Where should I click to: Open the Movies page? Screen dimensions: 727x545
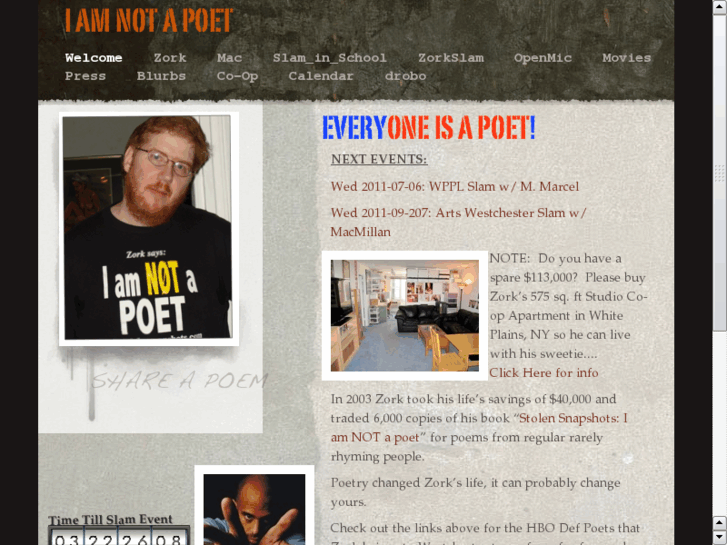626,58
